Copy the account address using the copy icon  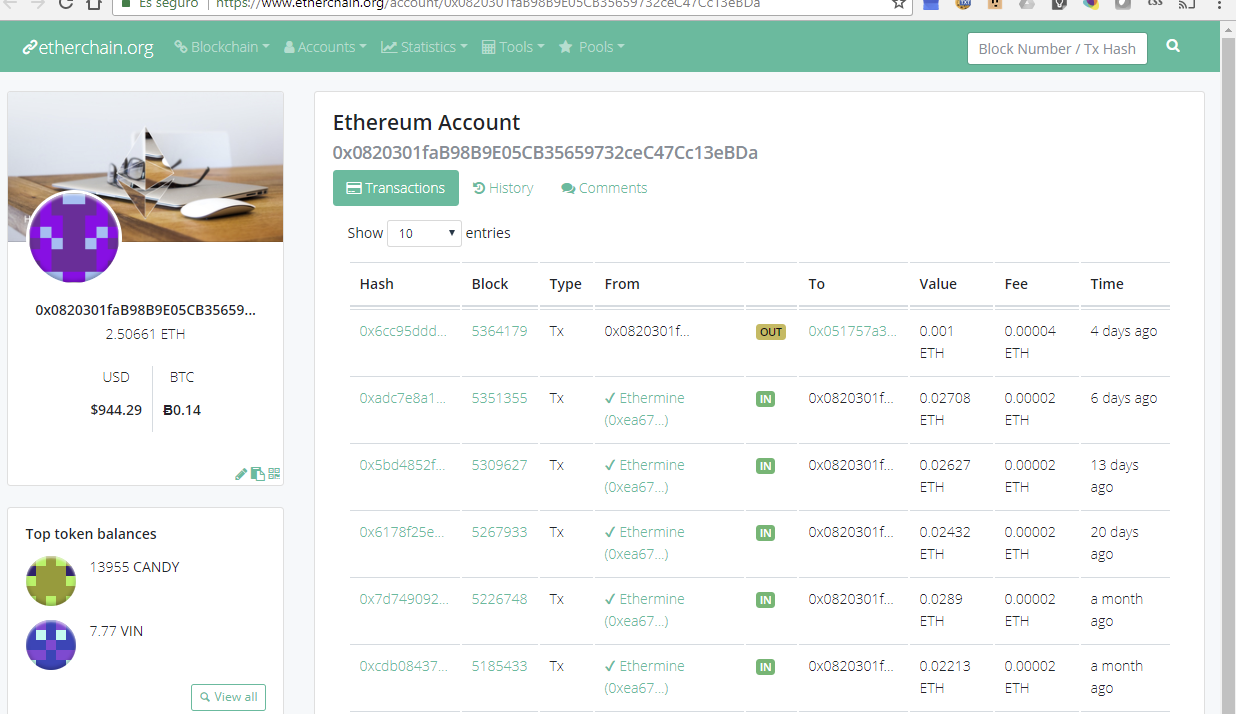(x=256, y=473)
